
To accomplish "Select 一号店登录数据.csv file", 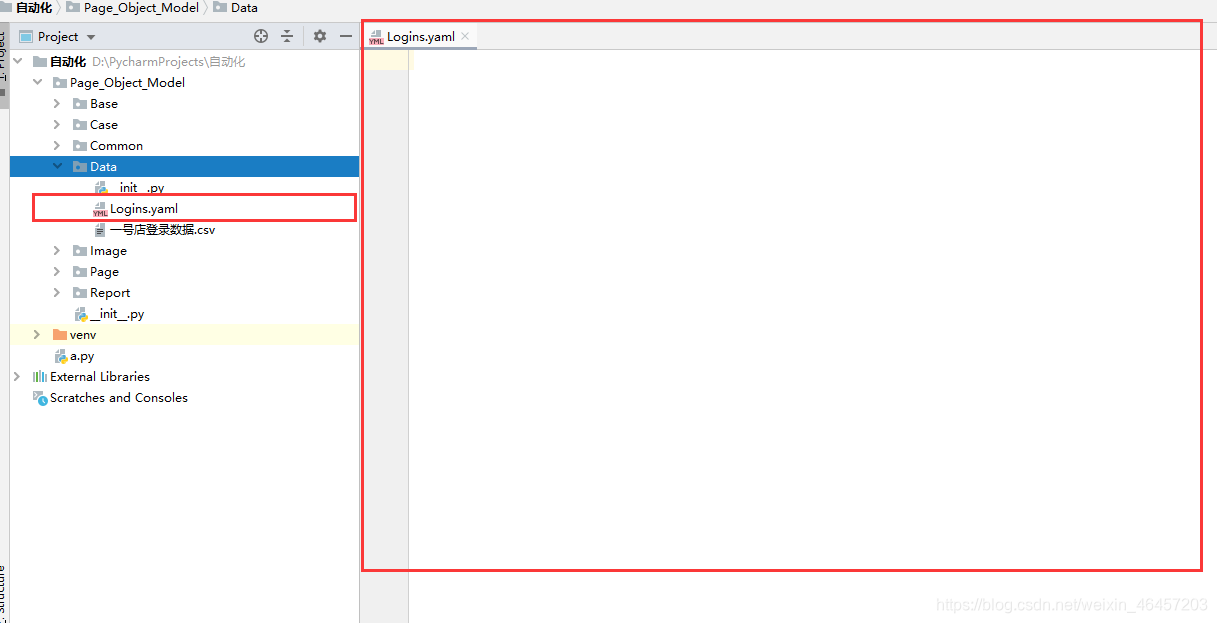I will (162, 230).
